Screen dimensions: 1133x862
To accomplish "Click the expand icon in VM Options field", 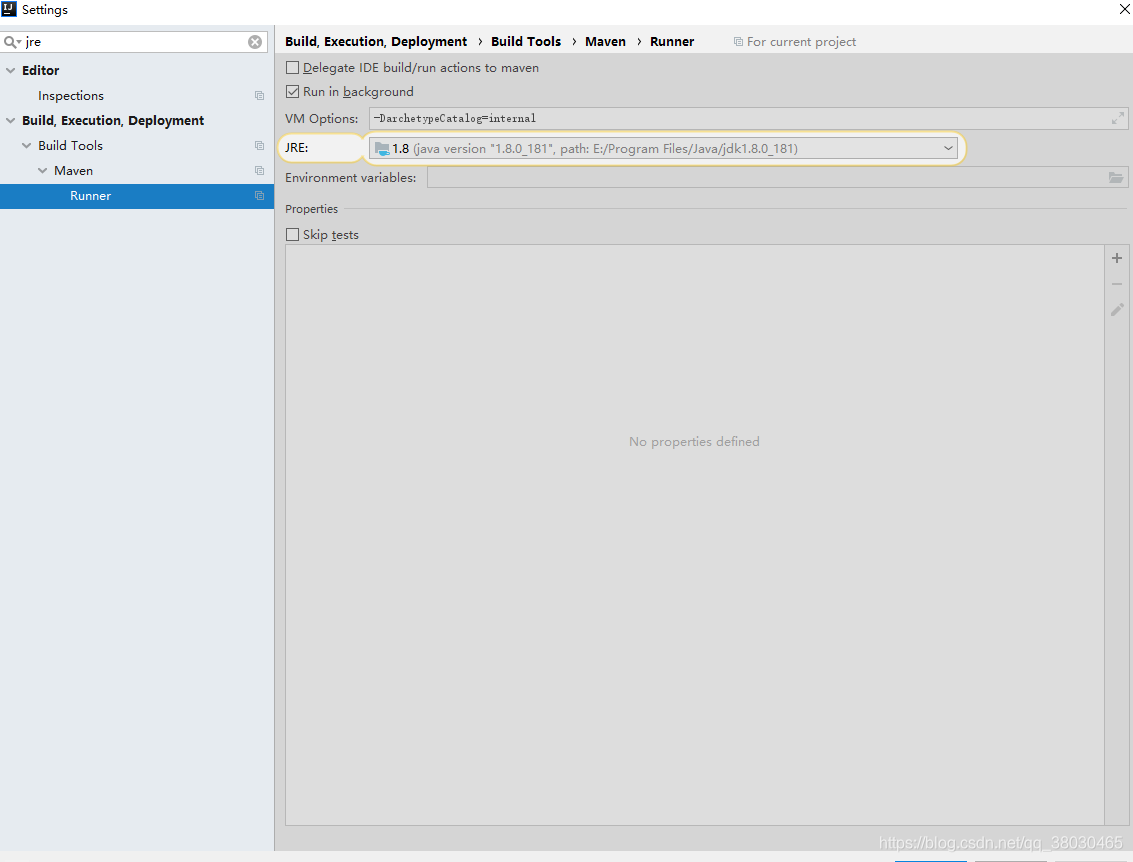I will click(x=1117, y=118).
